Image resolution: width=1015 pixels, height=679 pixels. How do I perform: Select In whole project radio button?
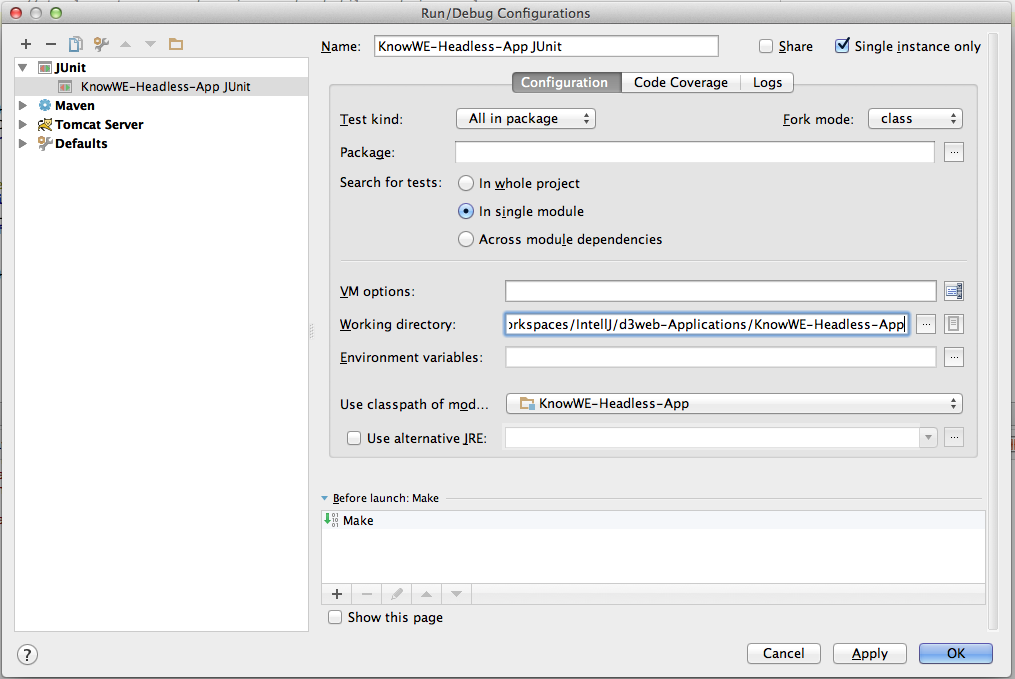(465, 183)
